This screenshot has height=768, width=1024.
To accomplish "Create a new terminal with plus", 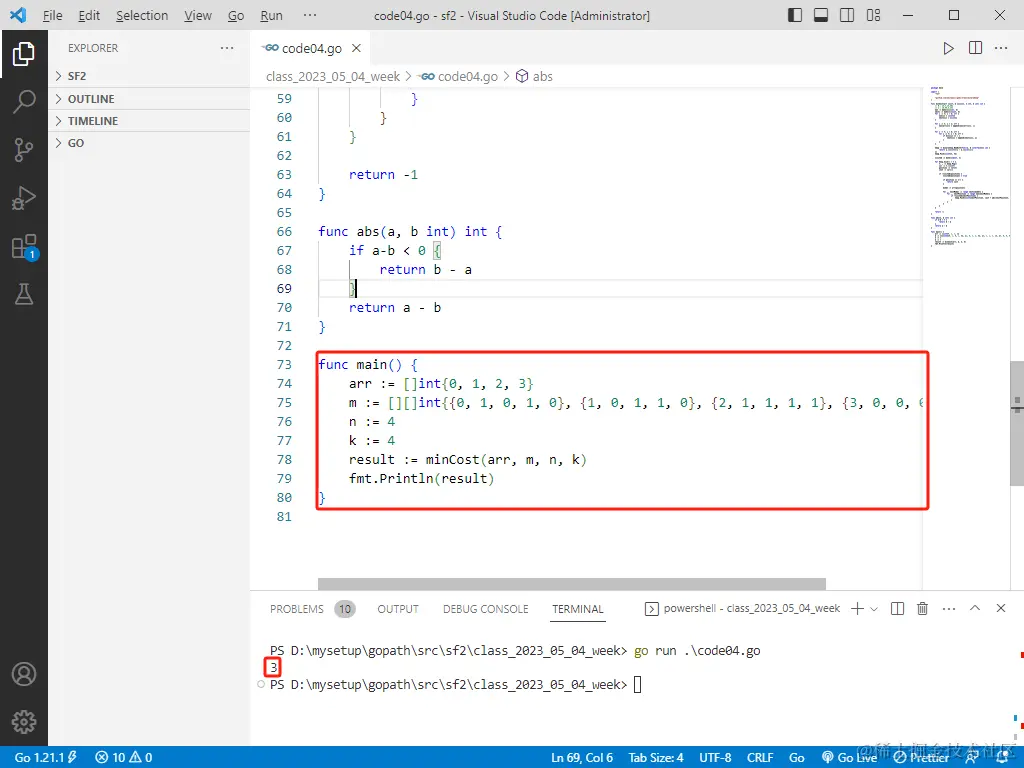I will (x=857, y=609).
